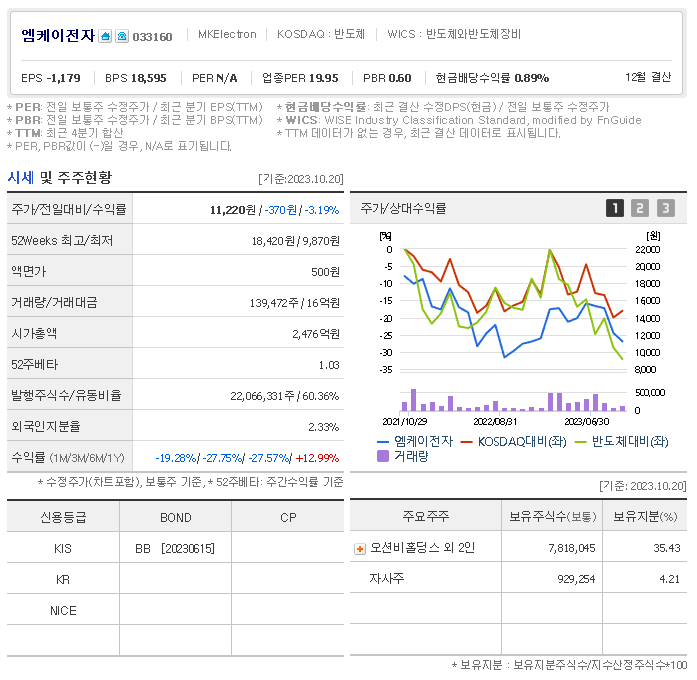Select the 자사주 shareholder row label
The image size is (697, 680).
(386, 579)
